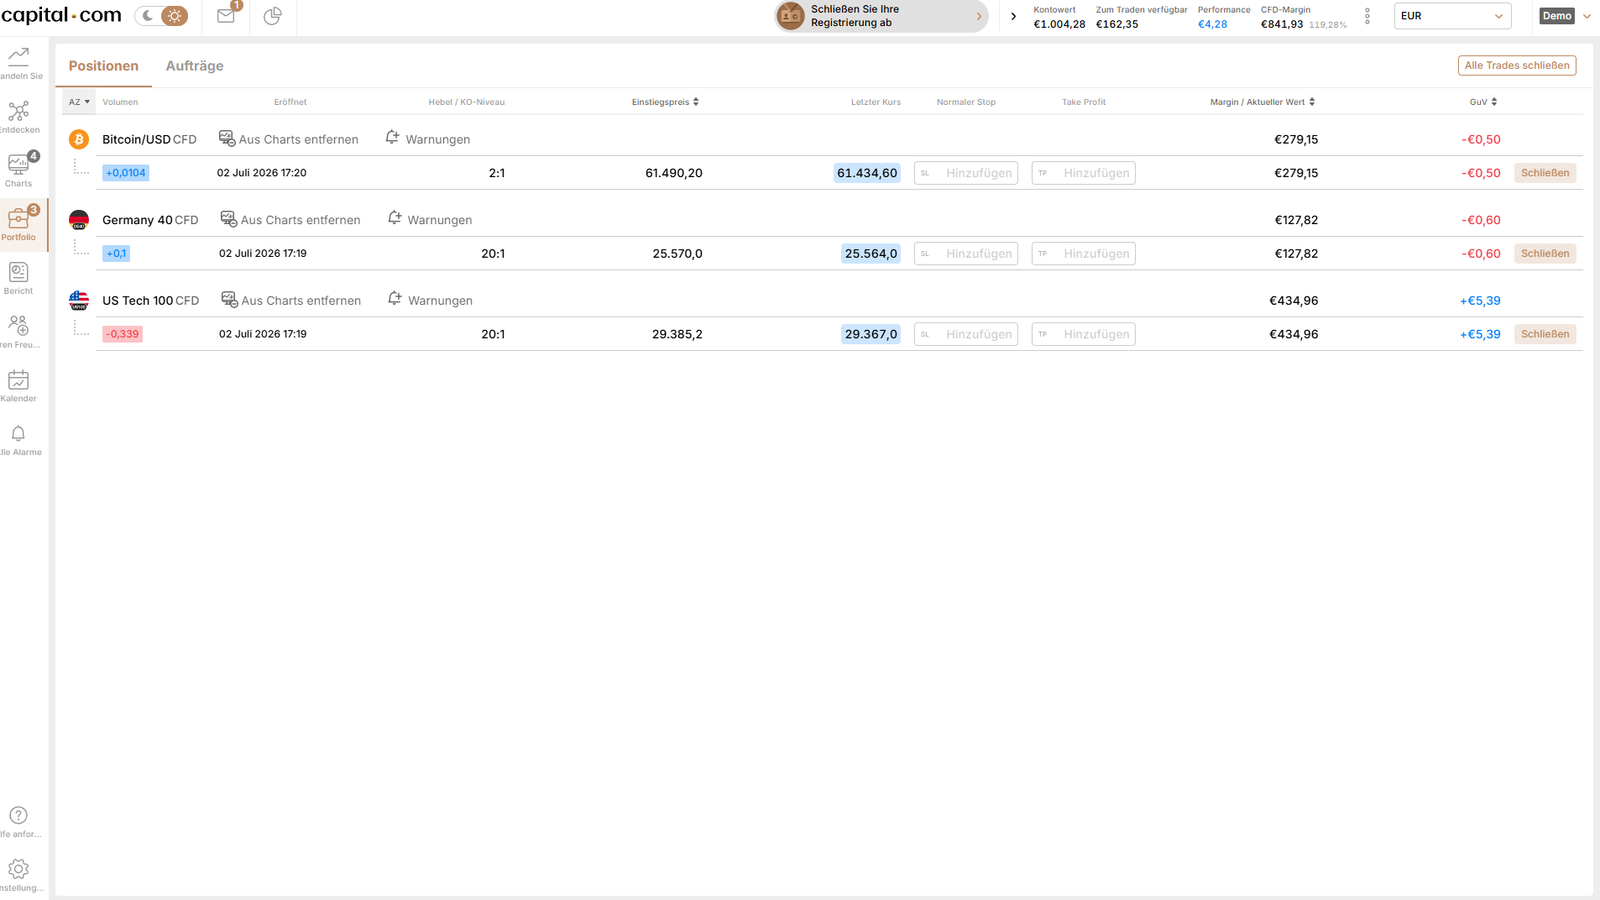
Task: Toggle the dark/light theme switch
Action: 162,16
